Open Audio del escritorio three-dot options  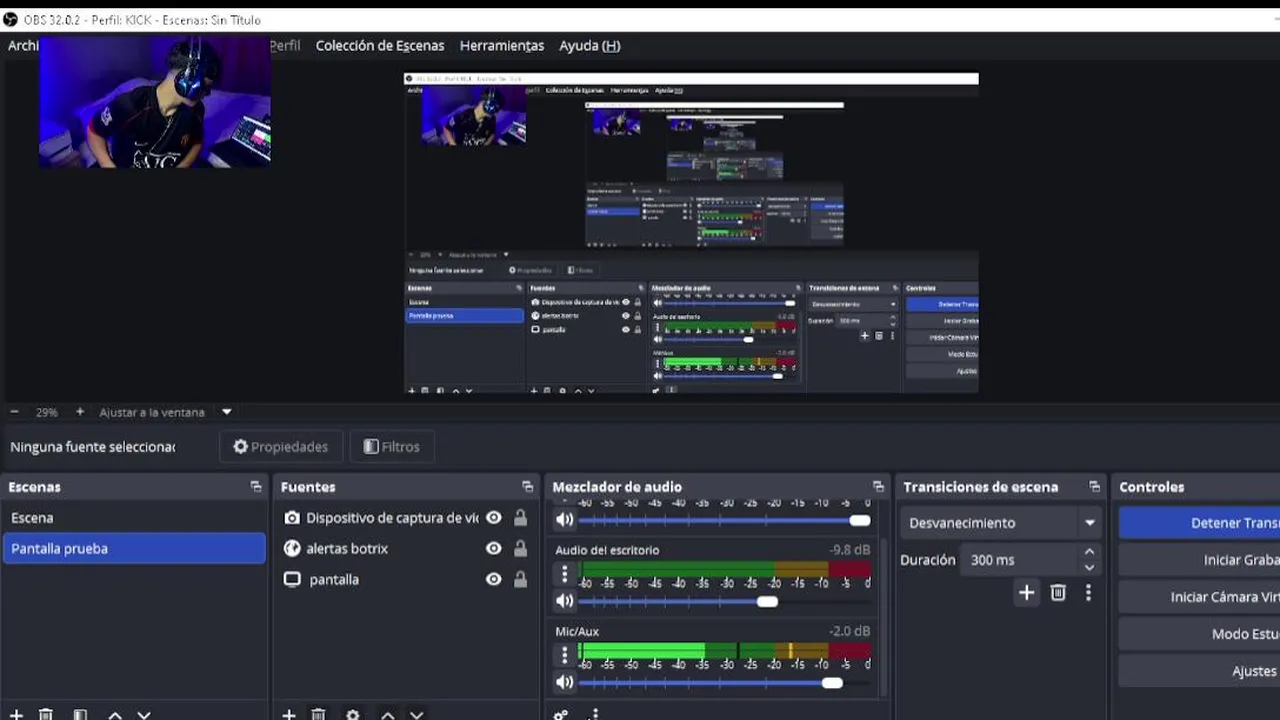(564, 574)
